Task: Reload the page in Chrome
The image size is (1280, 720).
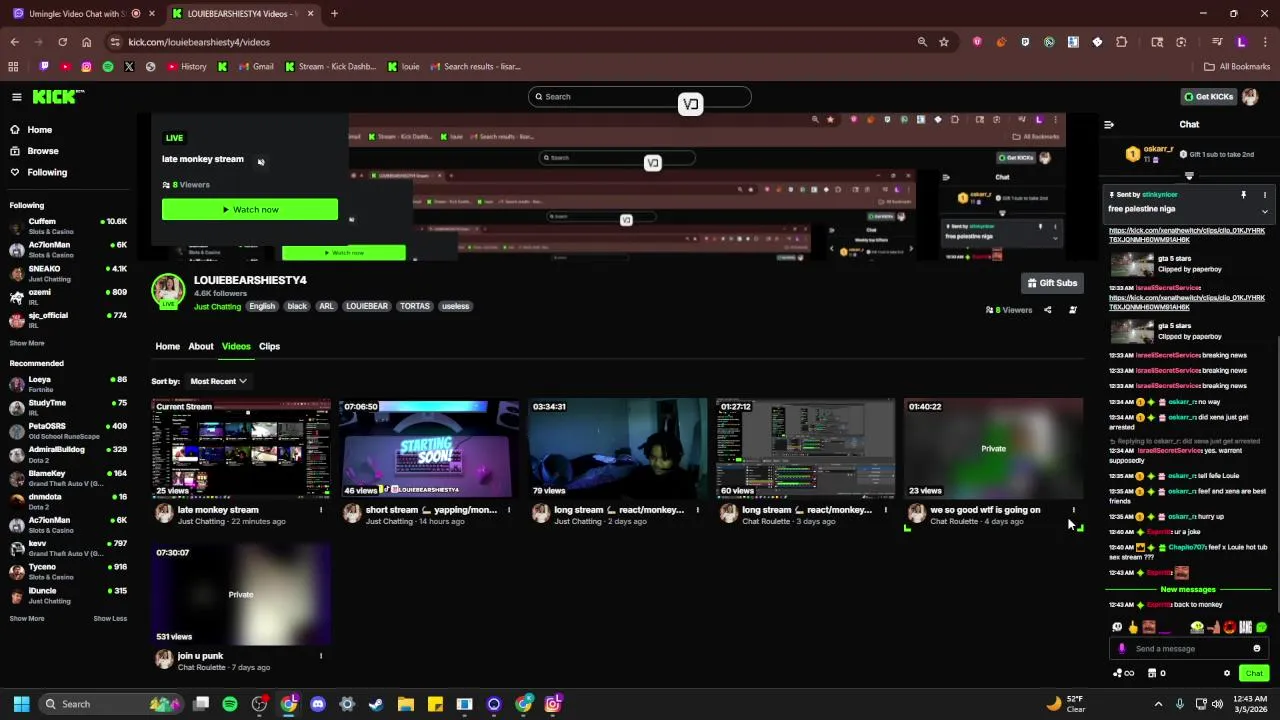Action: pos(62,42)
